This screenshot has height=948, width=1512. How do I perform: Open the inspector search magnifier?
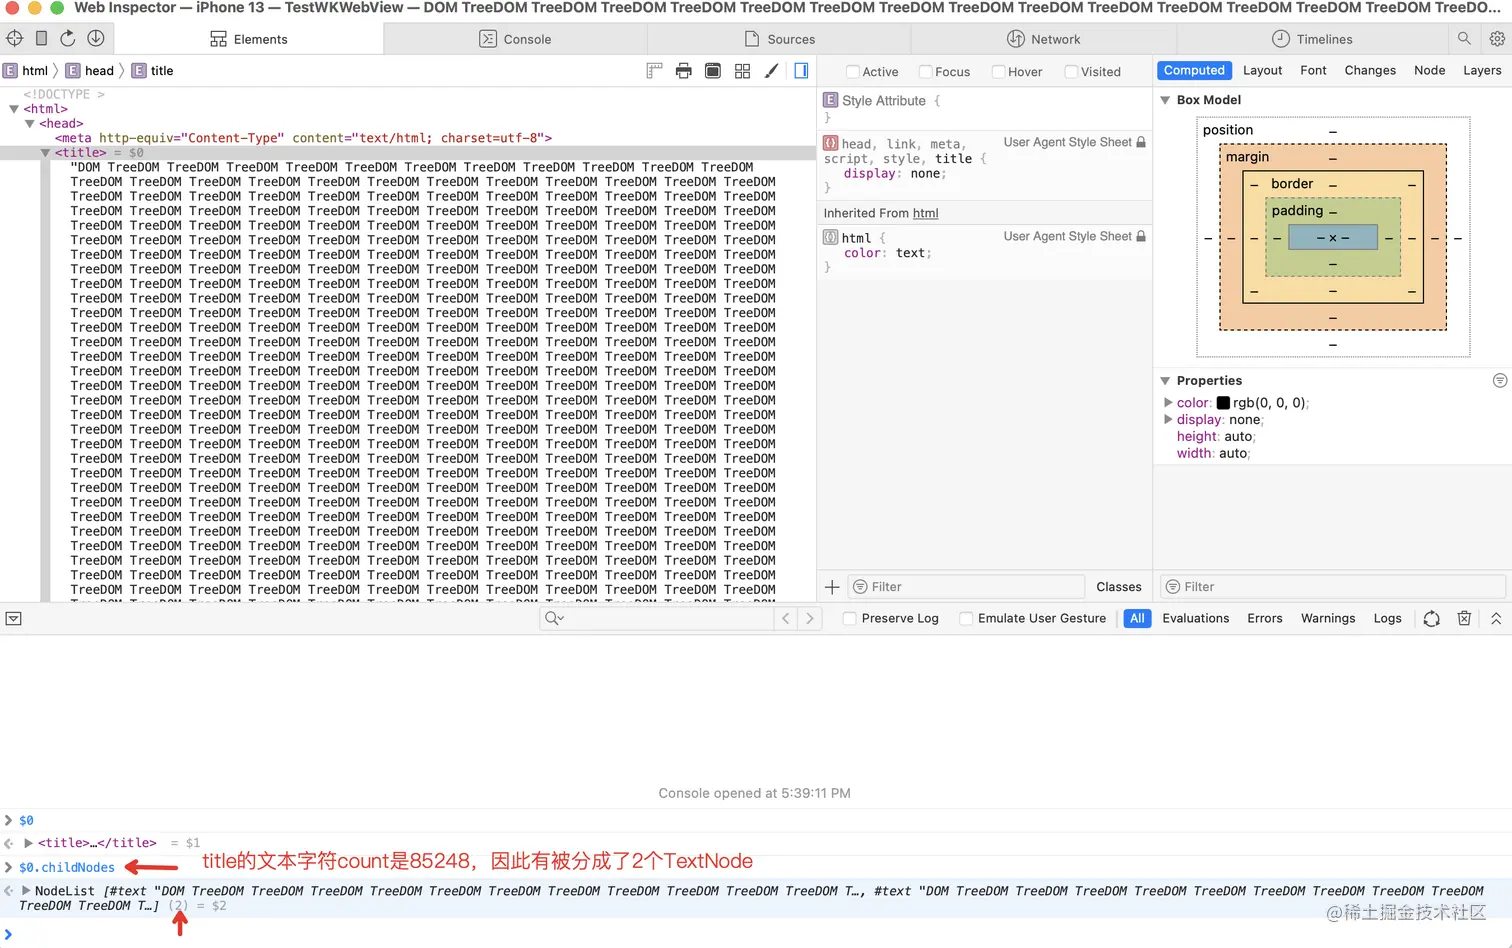[1464, 39]
